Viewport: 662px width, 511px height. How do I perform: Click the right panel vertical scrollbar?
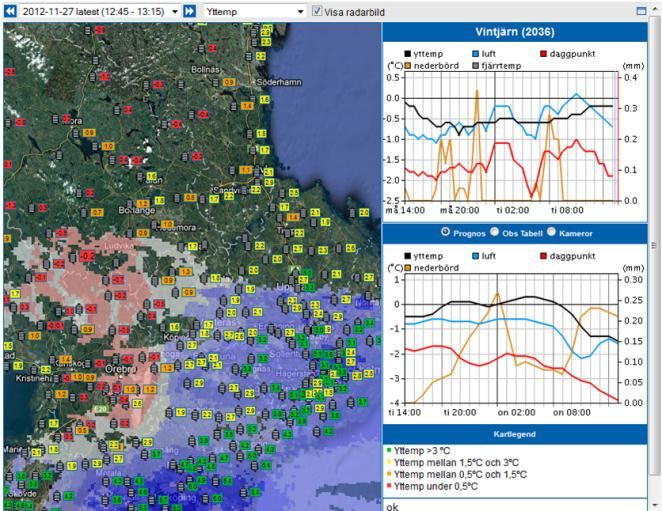pos(653,245)
